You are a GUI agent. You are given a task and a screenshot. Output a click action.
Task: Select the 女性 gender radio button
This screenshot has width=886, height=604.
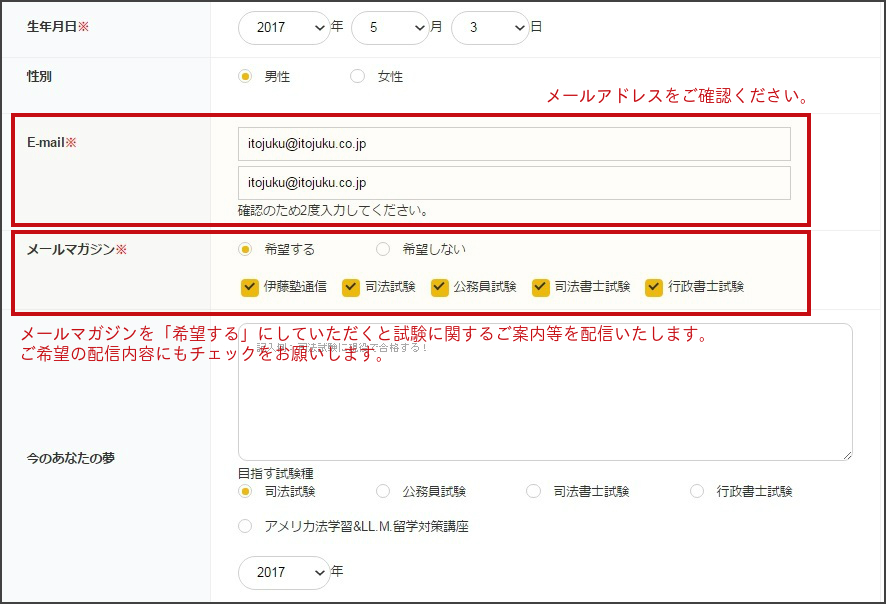[x=356, y=76]
